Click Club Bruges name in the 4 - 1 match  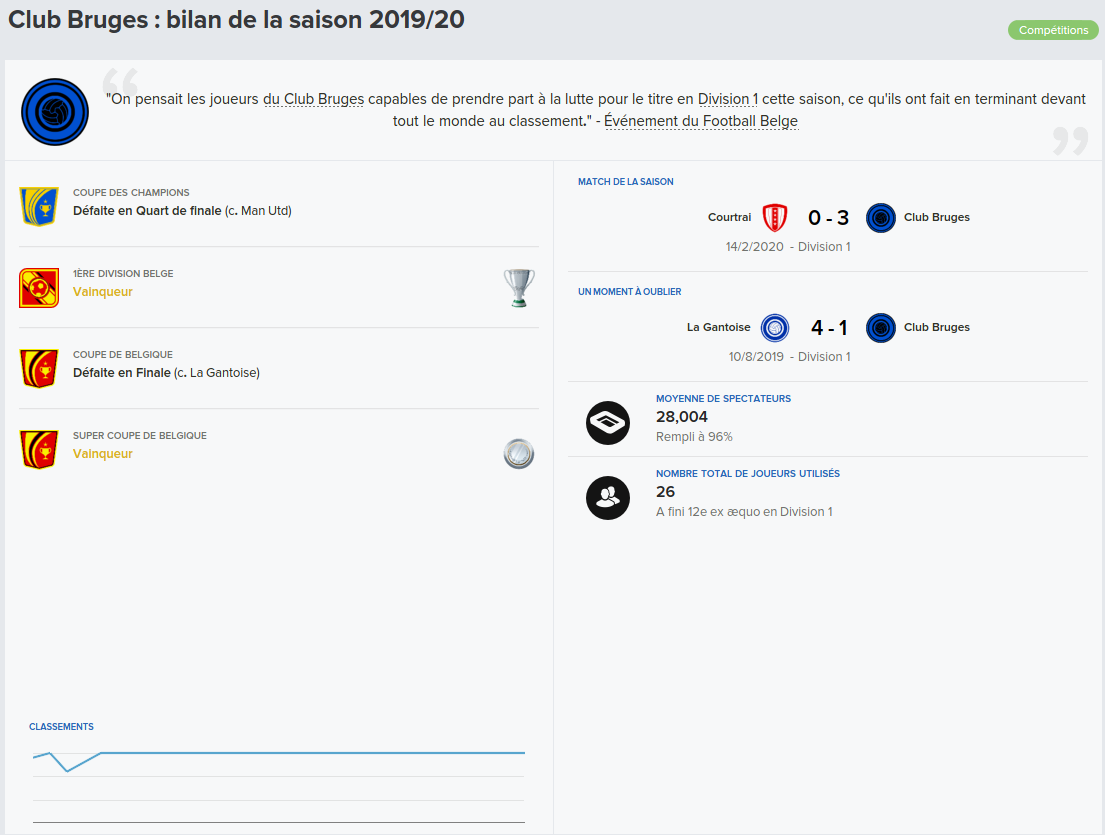937,327
